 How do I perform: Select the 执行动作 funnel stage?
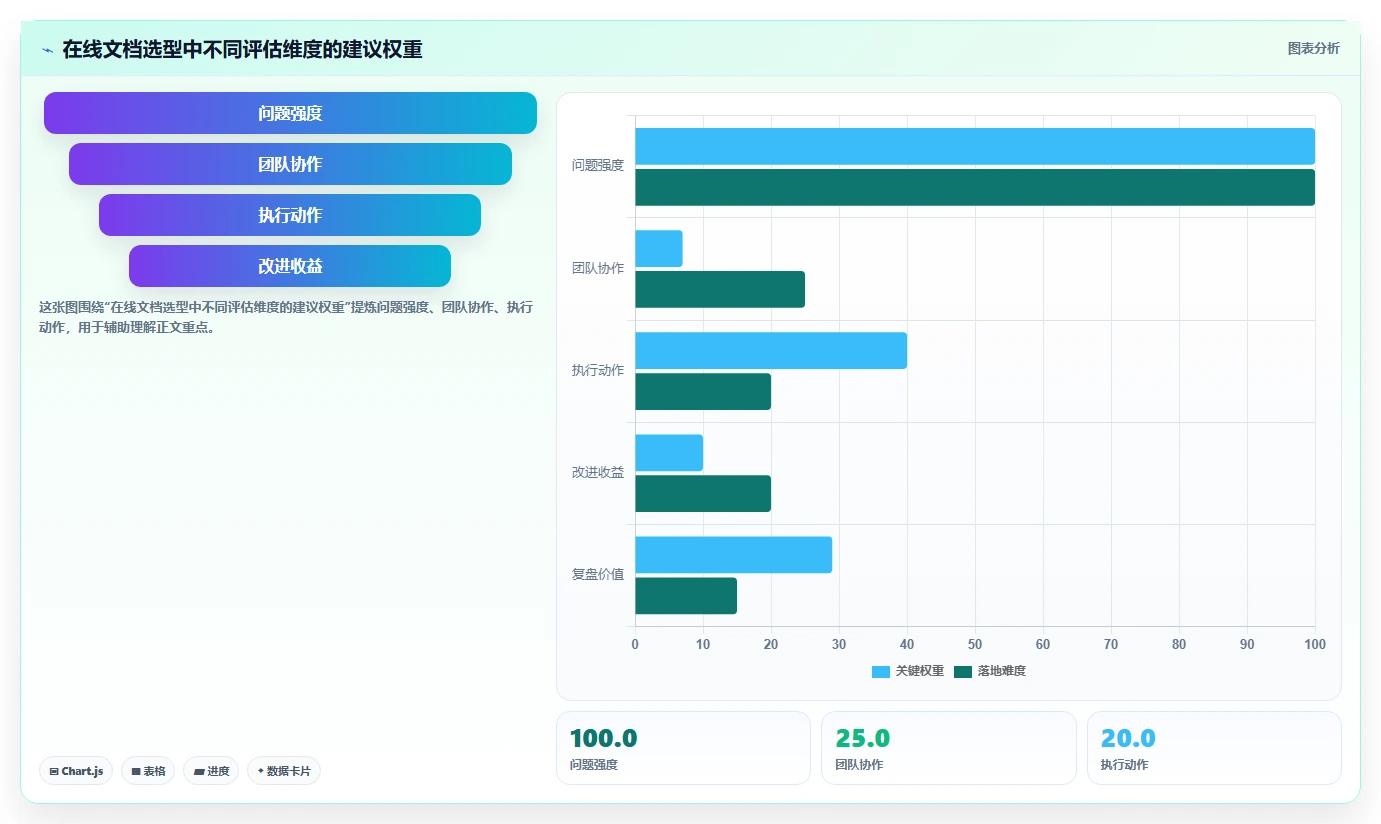coord(290,215)
